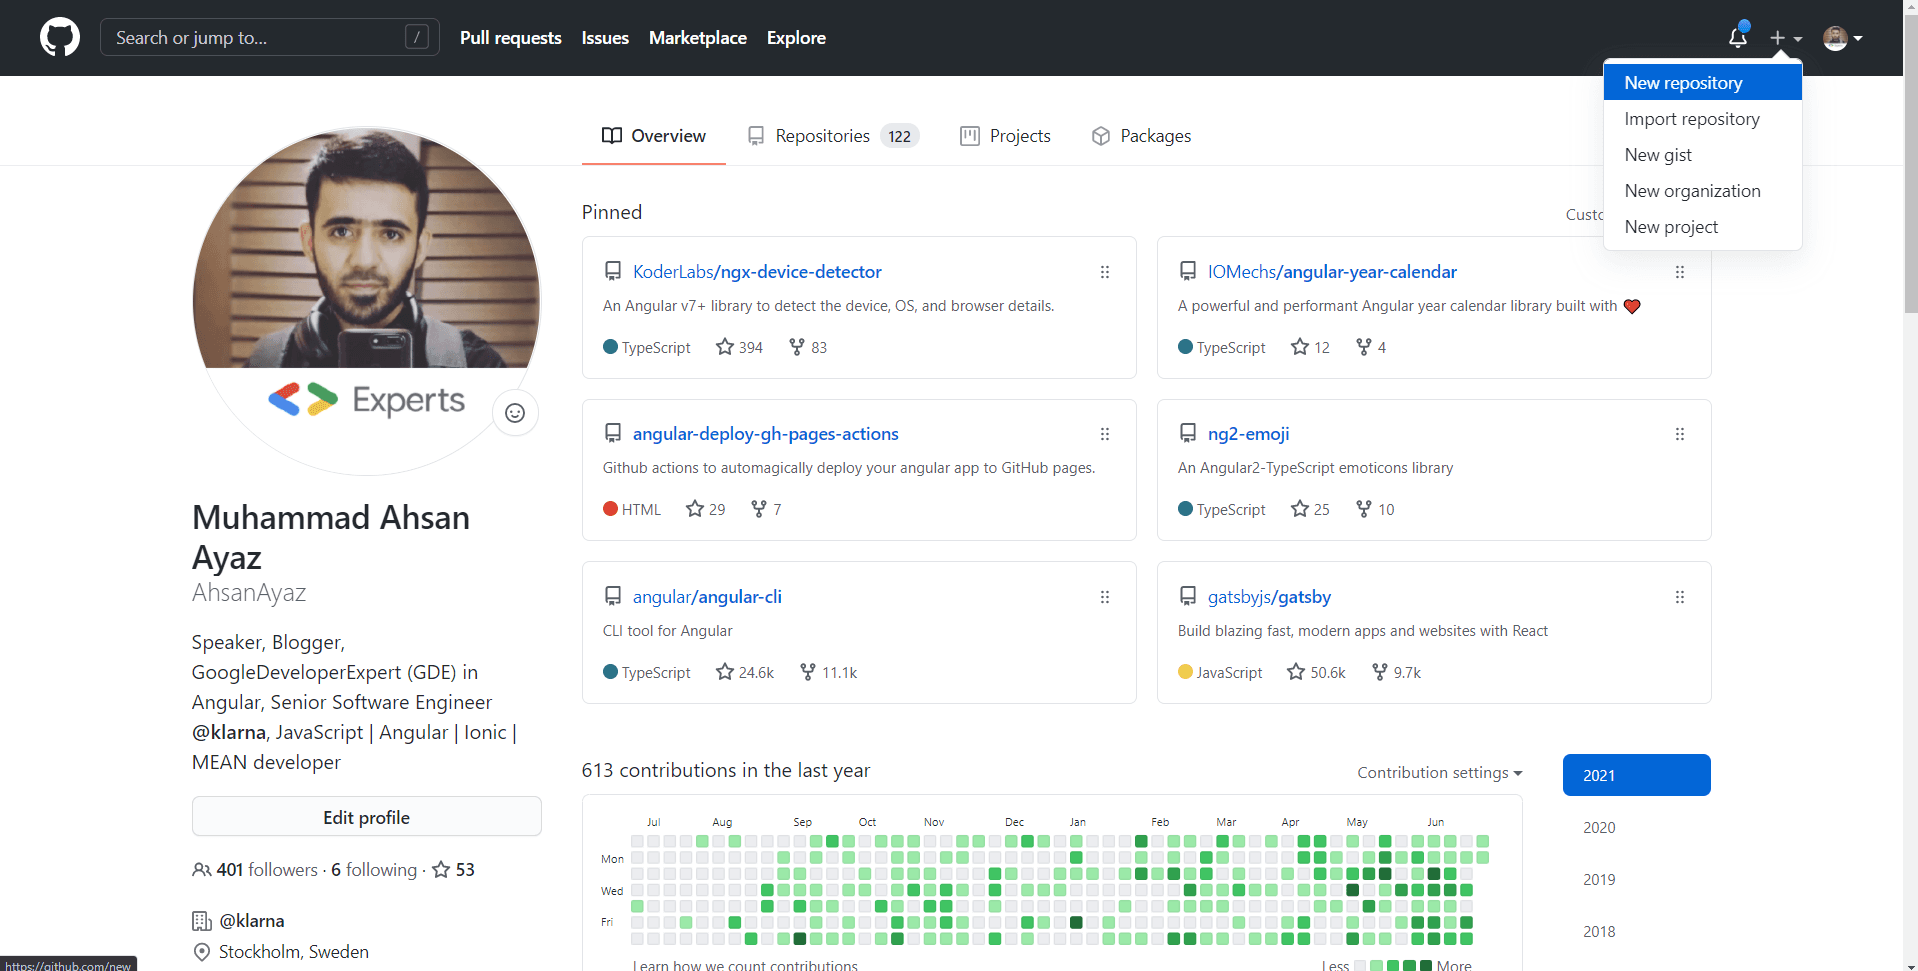1918x971 pixels.
Task: Open angular-deploy-gh-pages-actions repository
Action: coord(766,434)
